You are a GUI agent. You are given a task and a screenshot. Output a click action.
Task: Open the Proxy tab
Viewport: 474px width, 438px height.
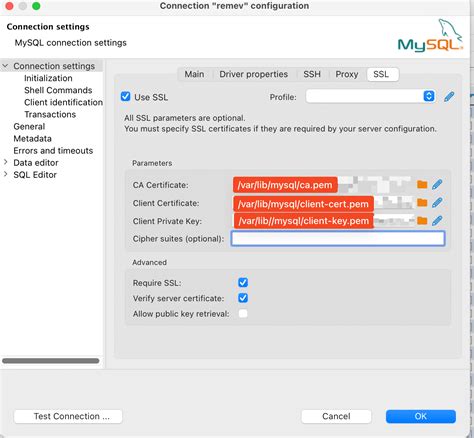[x=347, y=74]
